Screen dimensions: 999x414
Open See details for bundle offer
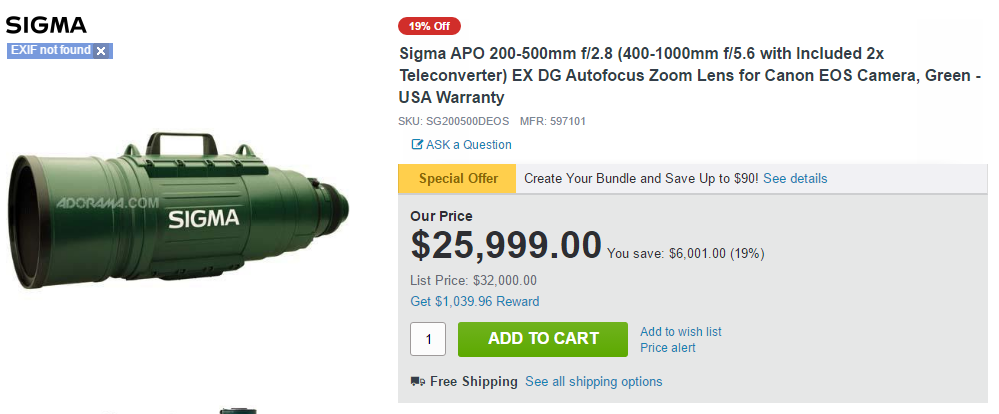click(795, 179)
